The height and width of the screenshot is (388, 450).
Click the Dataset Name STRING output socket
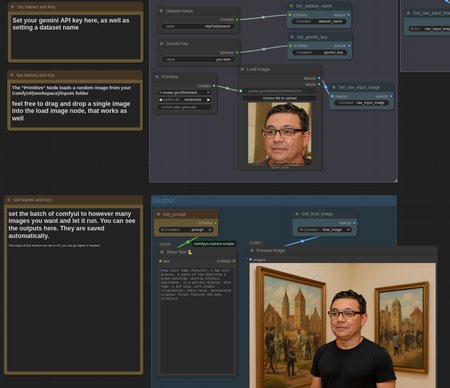click(237, 20)
